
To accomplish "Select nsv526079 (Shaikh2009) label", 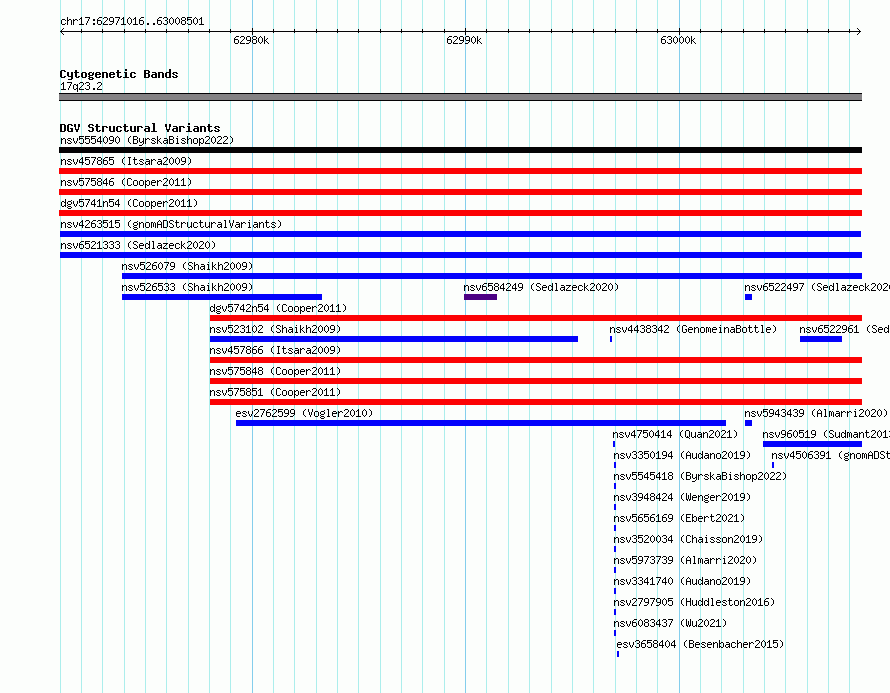I will click(x=187, y=266).
